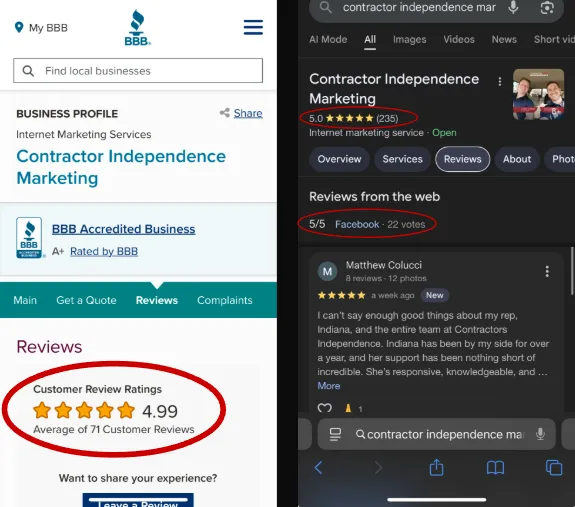Tap Safari share icon
The width and height of the screenshot is (575, 507).
(x=436, y=467)
